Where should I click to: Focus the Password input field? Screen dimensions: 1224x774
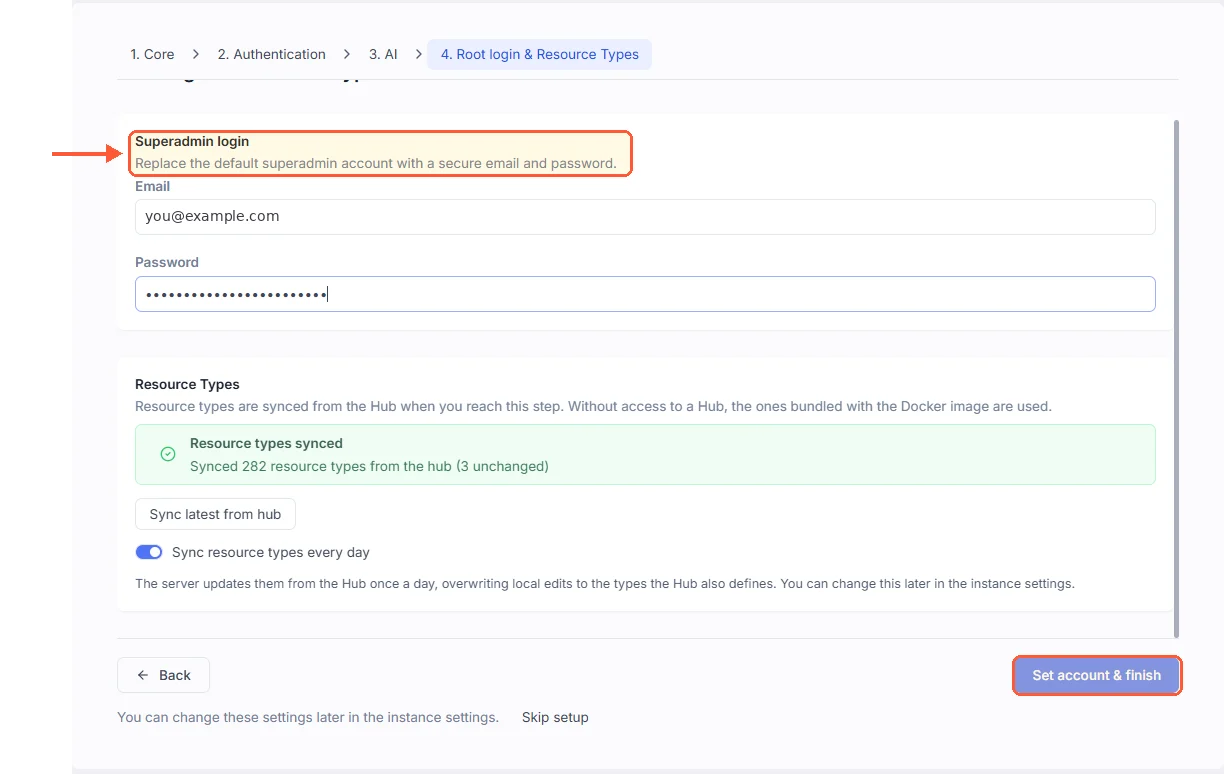645,294
